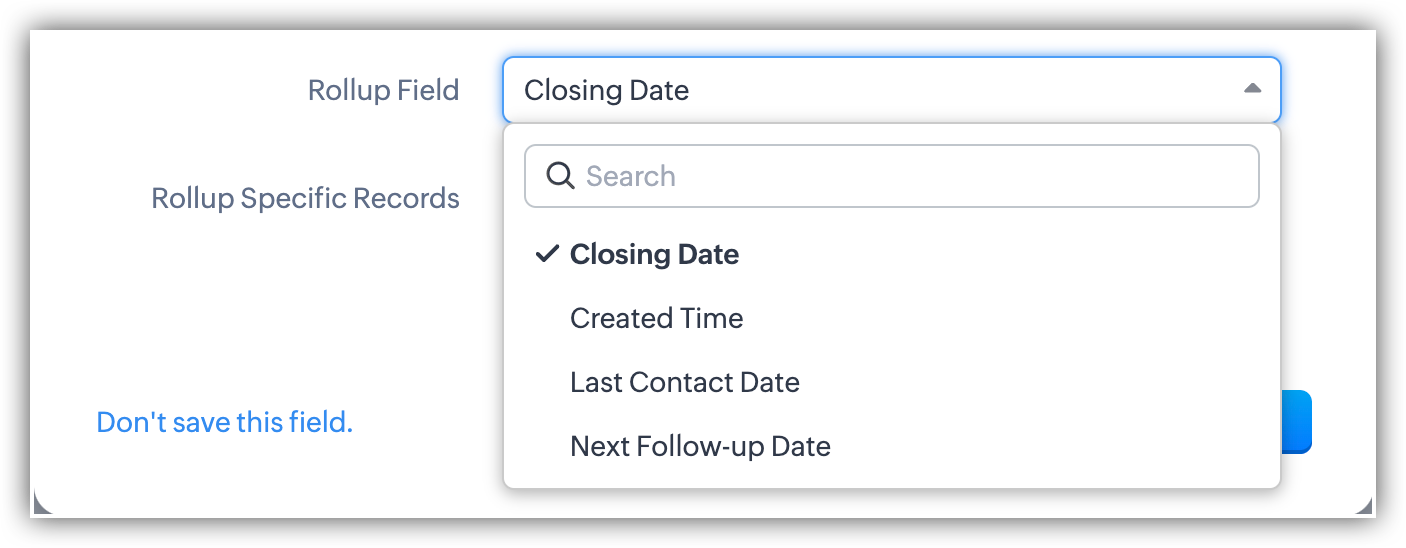Click the Search placeholder text
The image size is (1406, 548).
[x=630, y=176]
